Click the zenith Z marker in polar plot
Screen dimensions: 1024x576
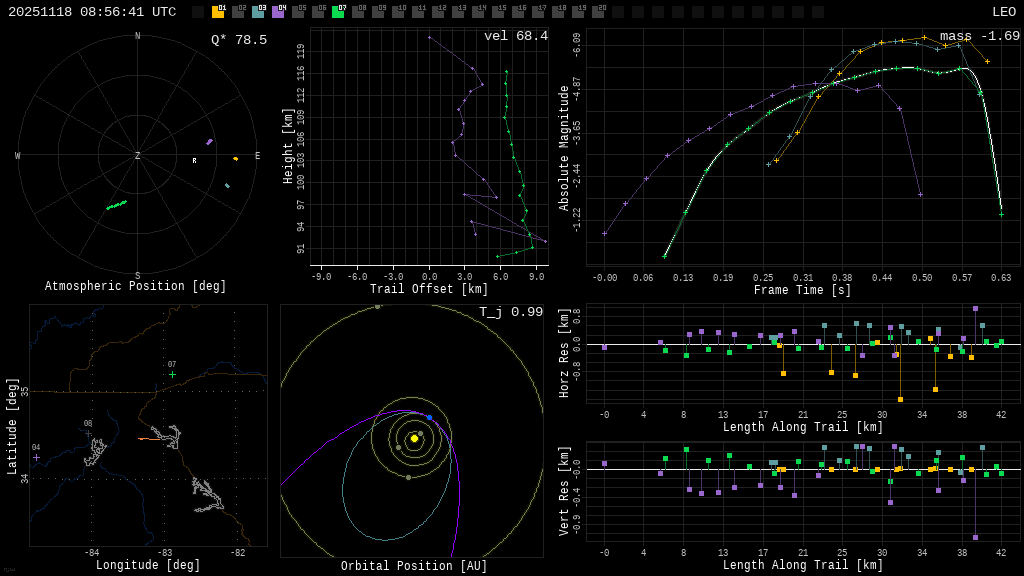tap(138, 156)
